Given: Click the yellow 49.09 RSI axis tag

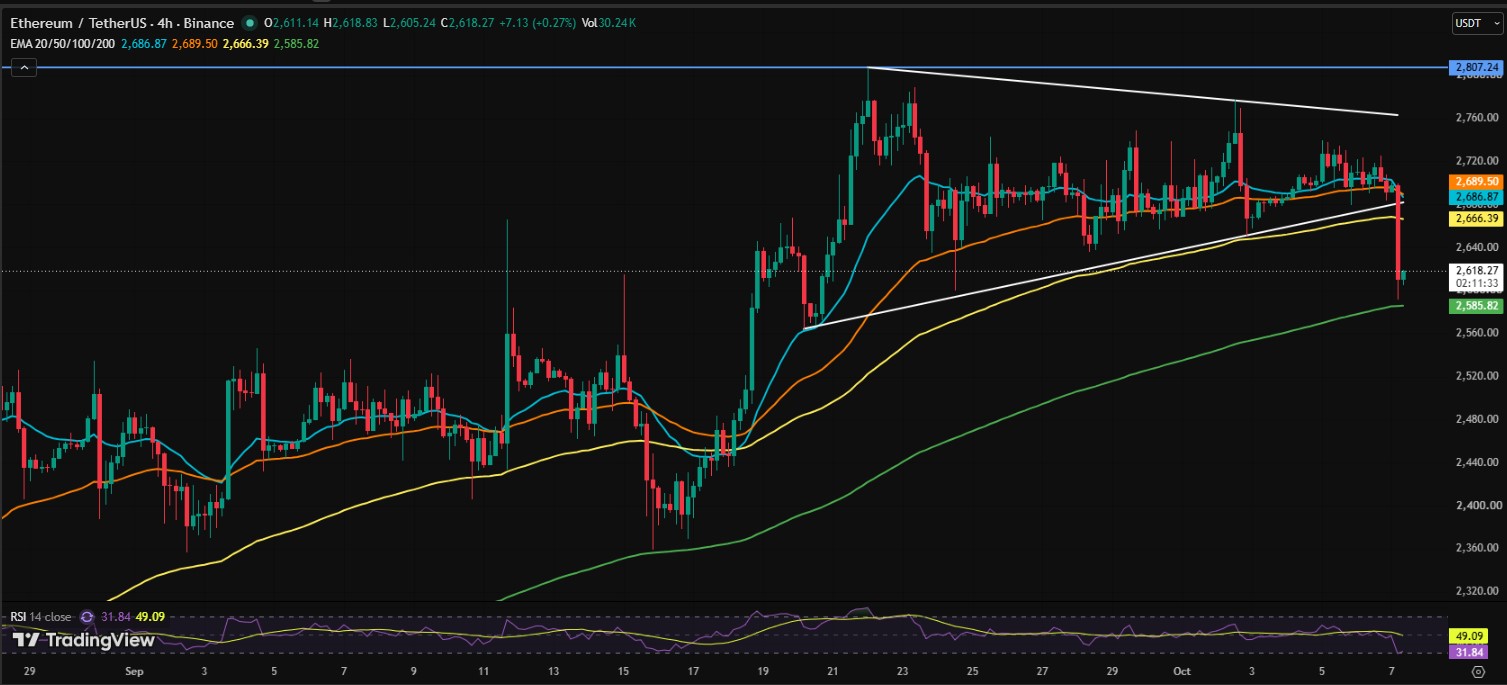Looking at the screenshot, I should click(1468, 636).
